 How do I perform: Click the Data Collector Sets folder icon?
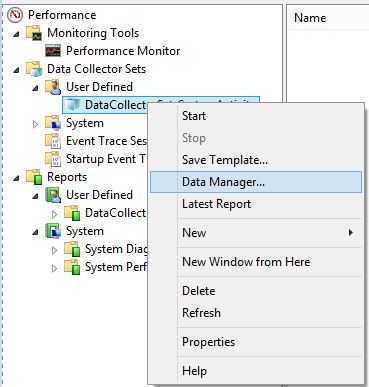34,69
